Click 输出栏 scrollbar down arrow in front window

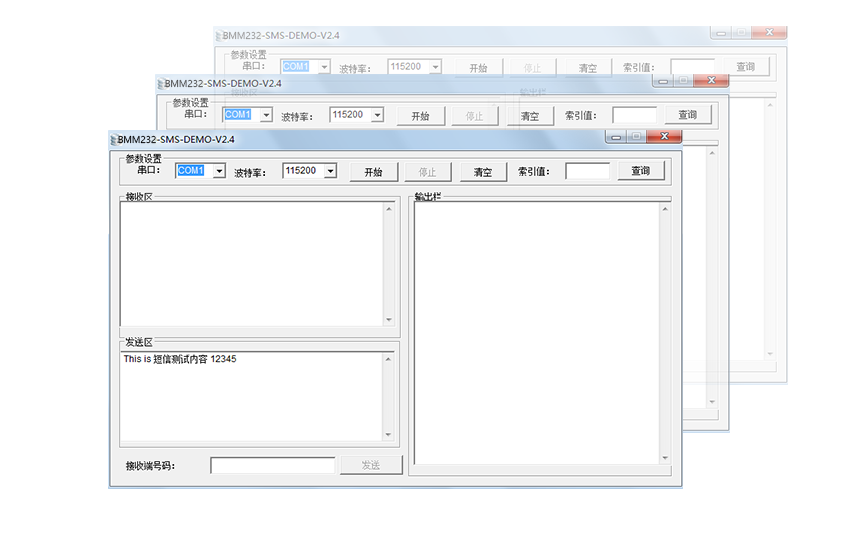[x=665, y=458]
